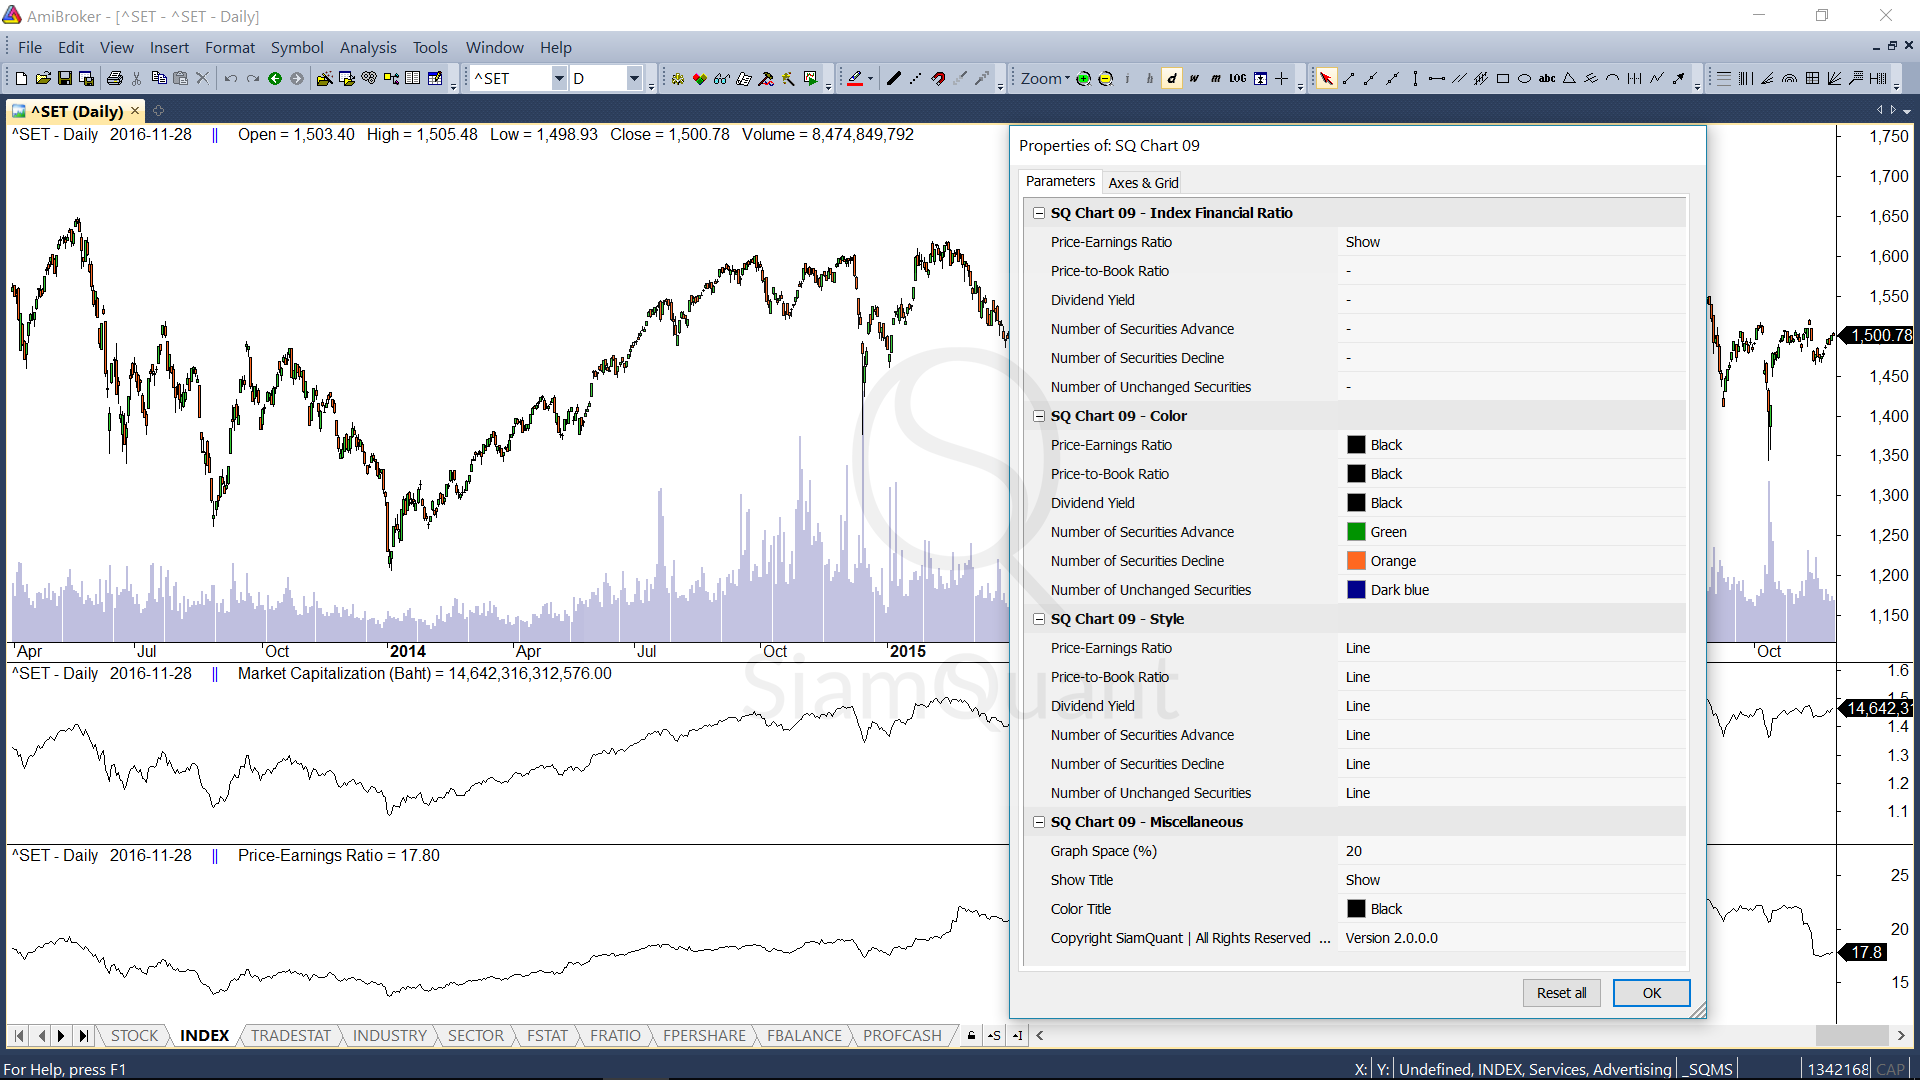Toggle monthly interval m button
This screenshot has width=1920, height=1080.
point(1215,78)
